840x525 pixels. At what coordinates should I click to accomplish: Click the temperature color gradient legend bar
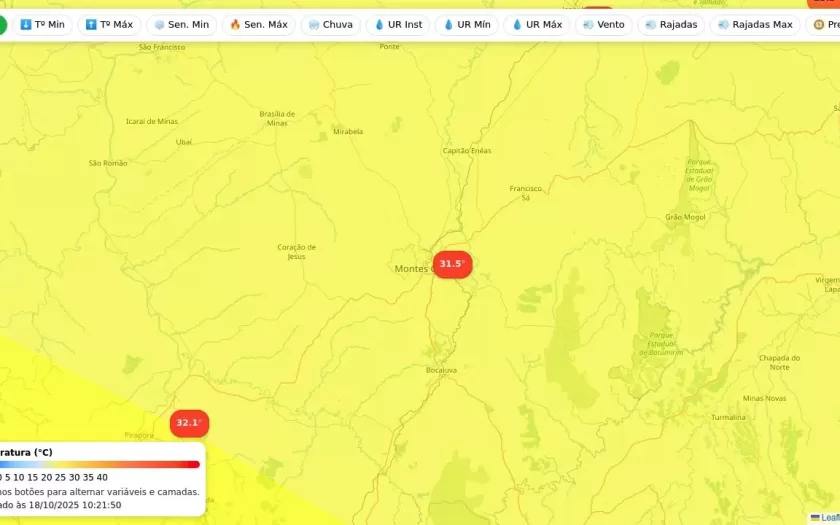(x=100, y=464)
